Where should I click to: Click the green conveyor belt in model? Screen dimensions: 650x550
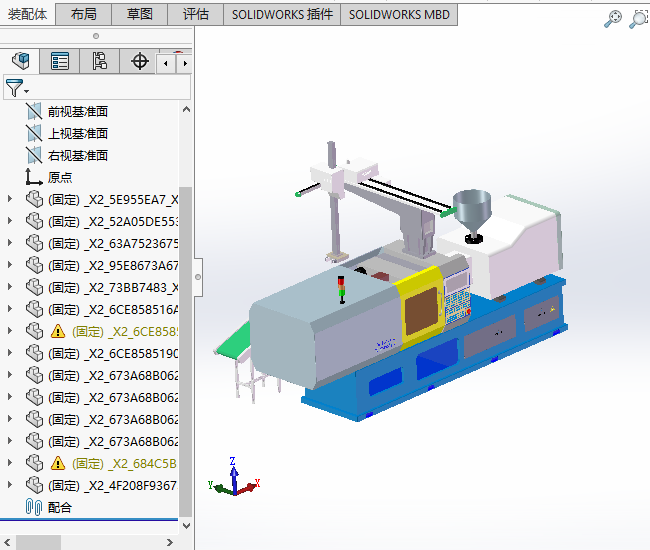coord(235,341)
